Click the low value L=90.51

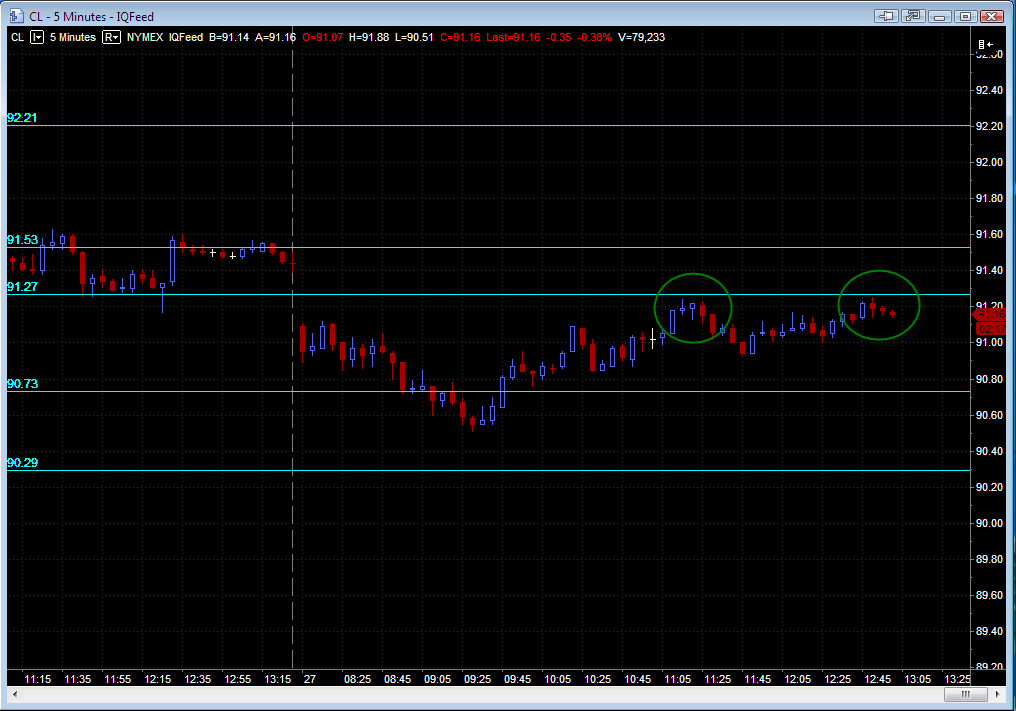[x=414, y=37]
